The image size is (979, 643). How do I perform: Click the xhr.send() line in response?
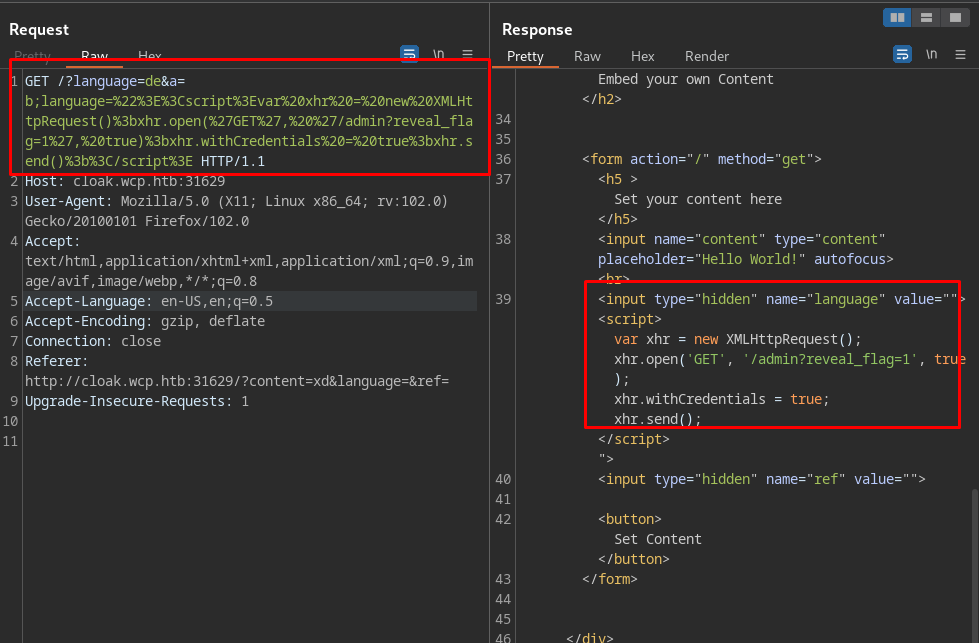(x=657, y=419)
